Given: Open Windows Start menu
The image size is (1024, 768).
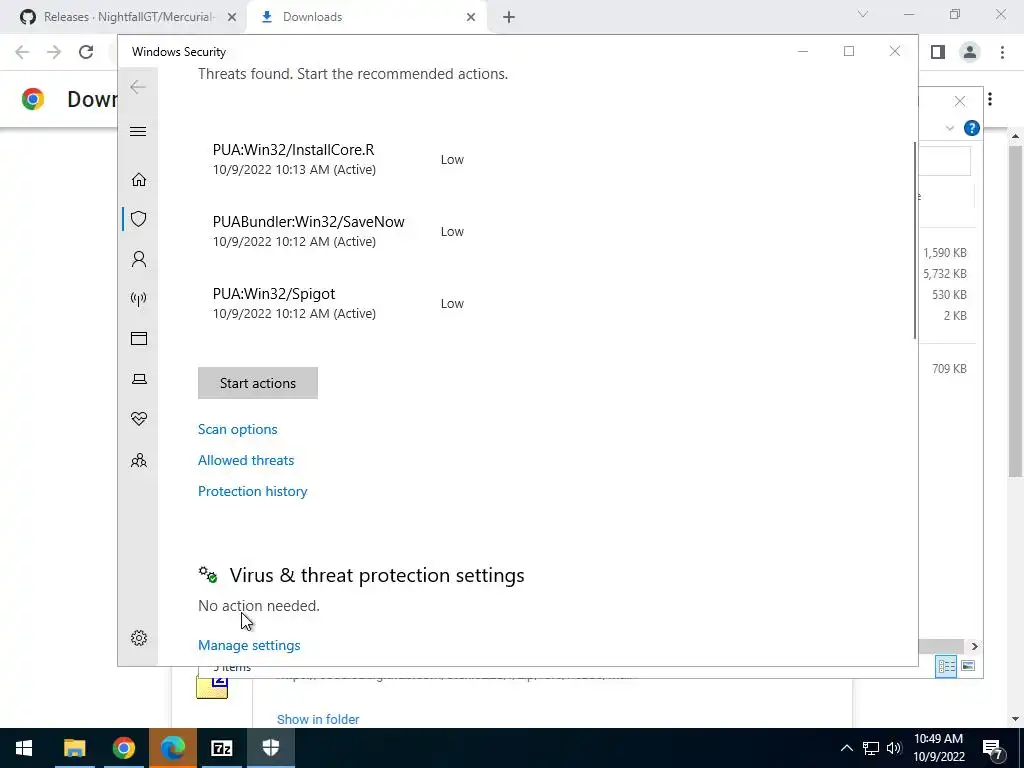Looking at the screenshot, I should click(x=24, y=748).
